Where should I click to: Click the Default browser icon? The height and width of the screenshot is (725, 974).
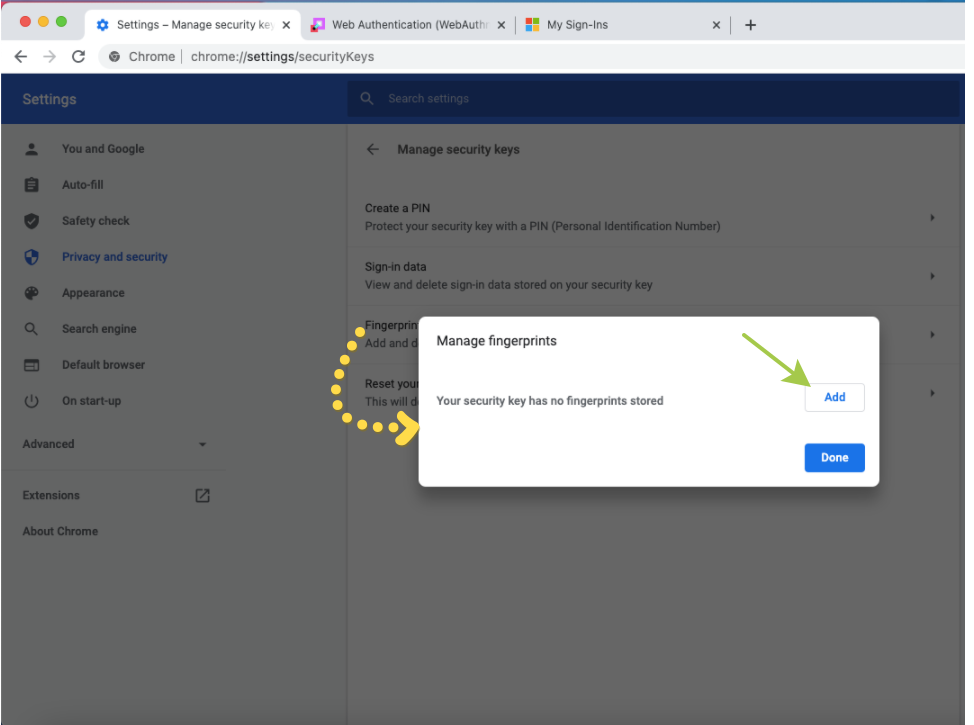(x=32, y=365)
